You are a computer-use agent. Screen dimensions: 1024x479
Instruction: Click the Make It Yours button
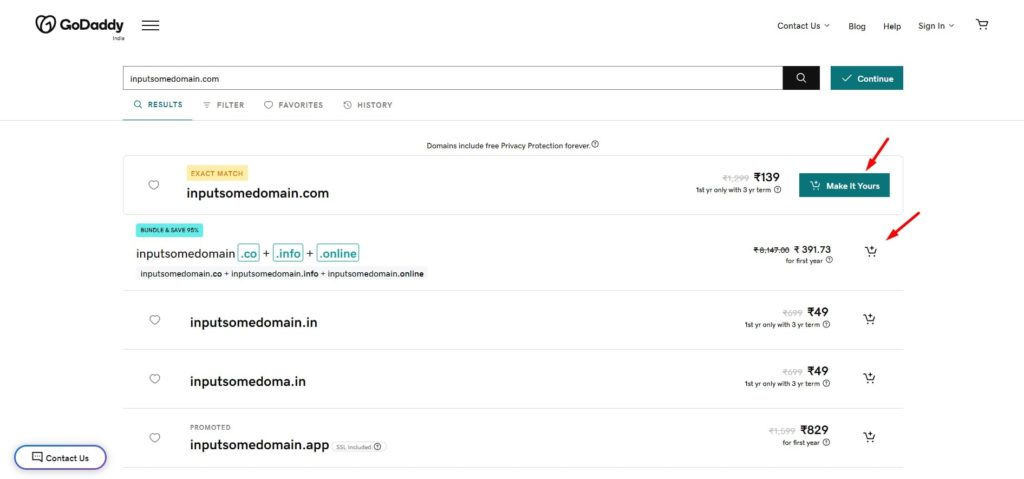click(x=844, y=185)
